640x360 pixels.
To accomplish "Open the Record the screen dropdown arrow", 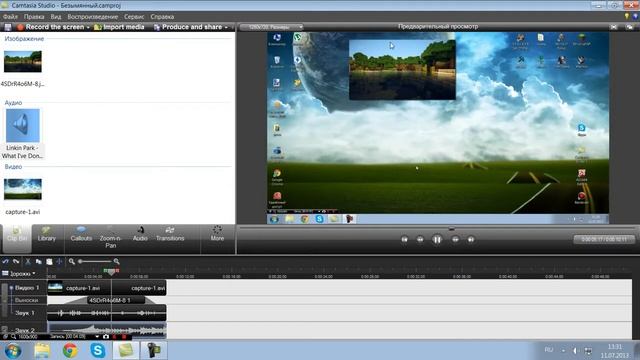I will coord(88,27).
